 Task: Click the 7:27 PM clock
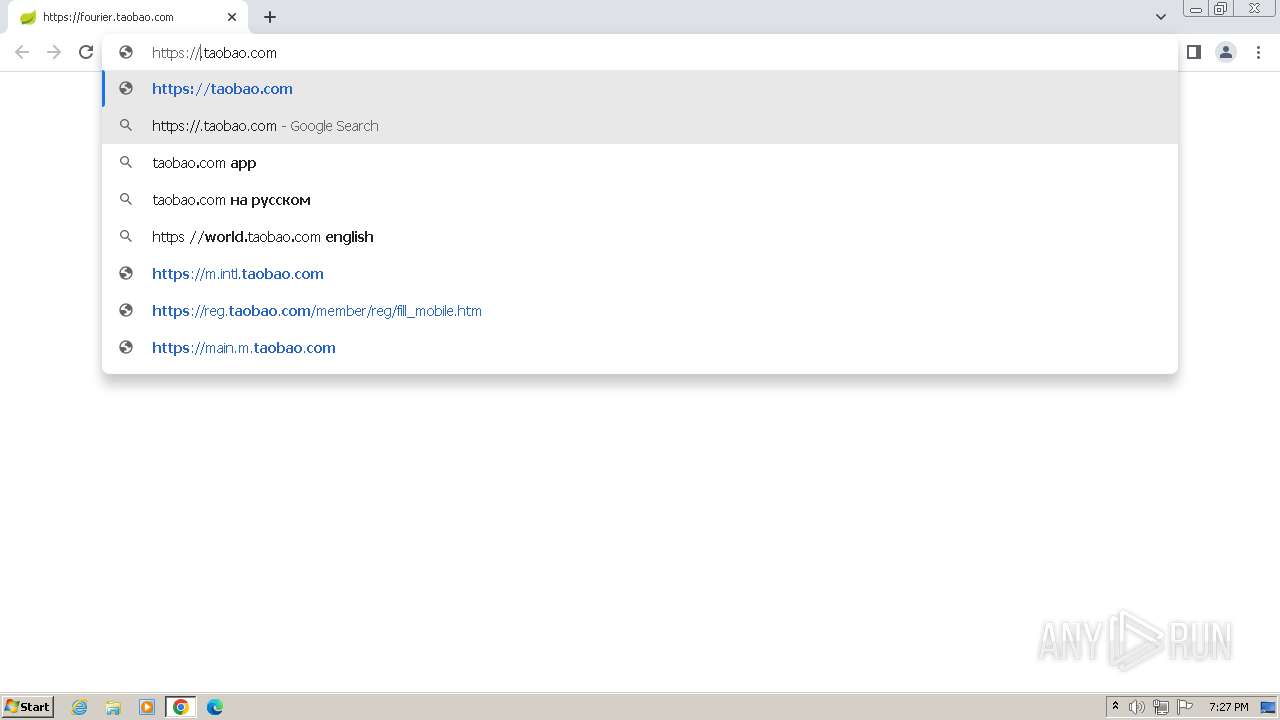pyautogui.click(x=1229, y=707)
